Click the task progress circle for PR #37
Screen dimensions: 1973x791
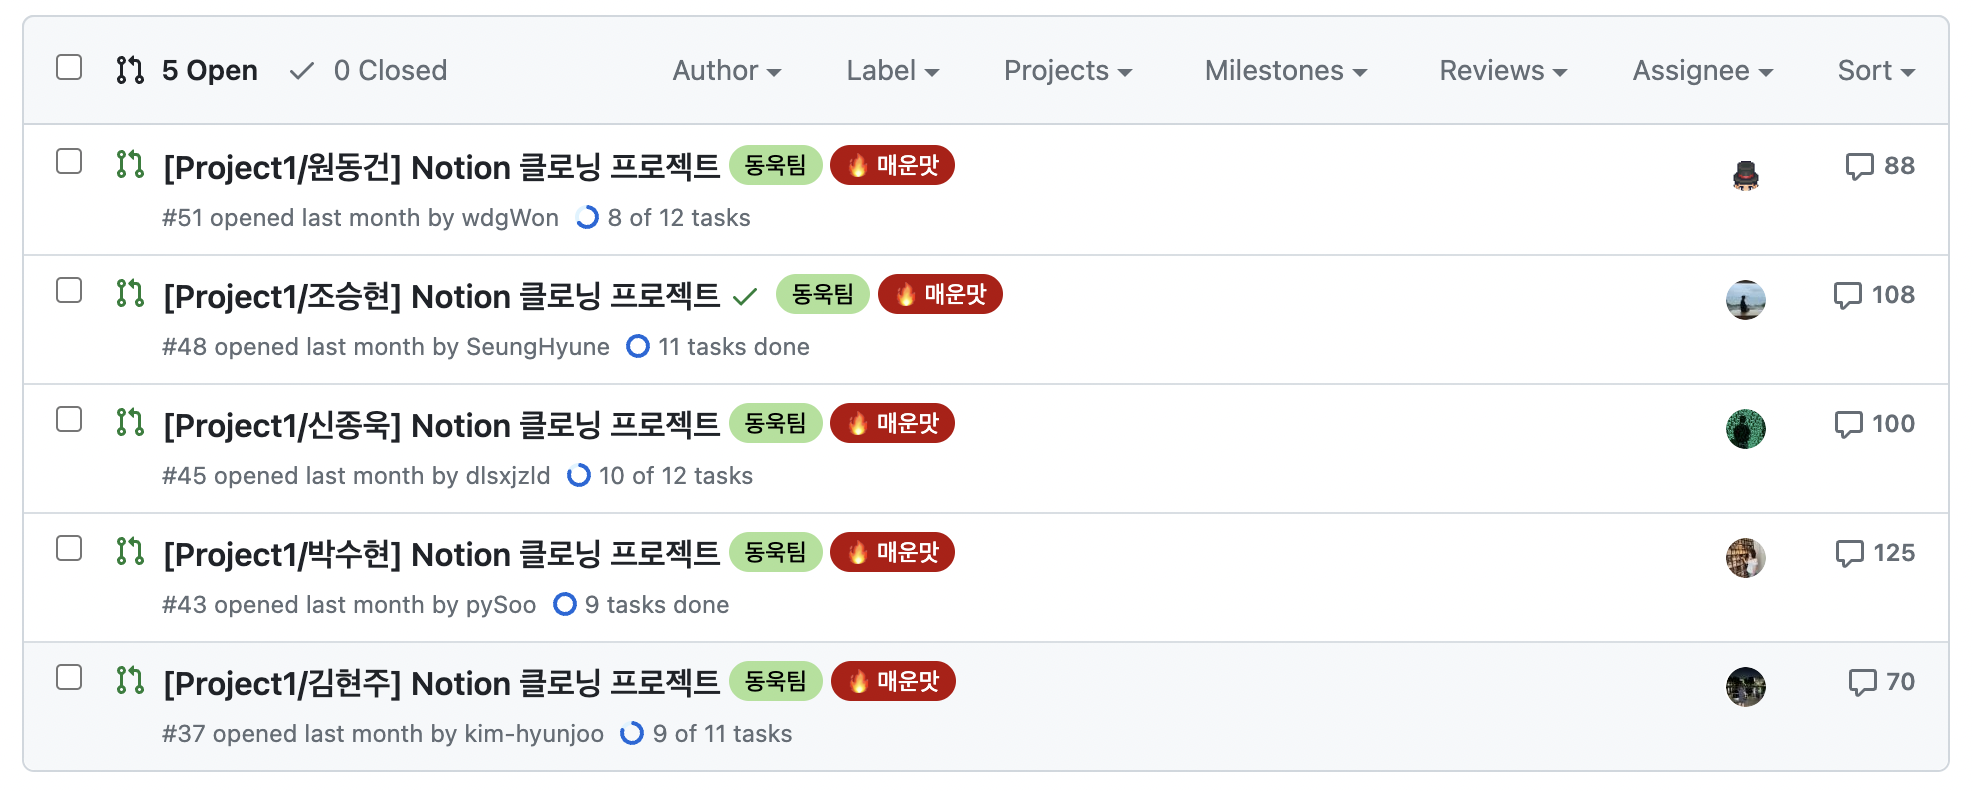pyautogui.click(x=632, y=734)
